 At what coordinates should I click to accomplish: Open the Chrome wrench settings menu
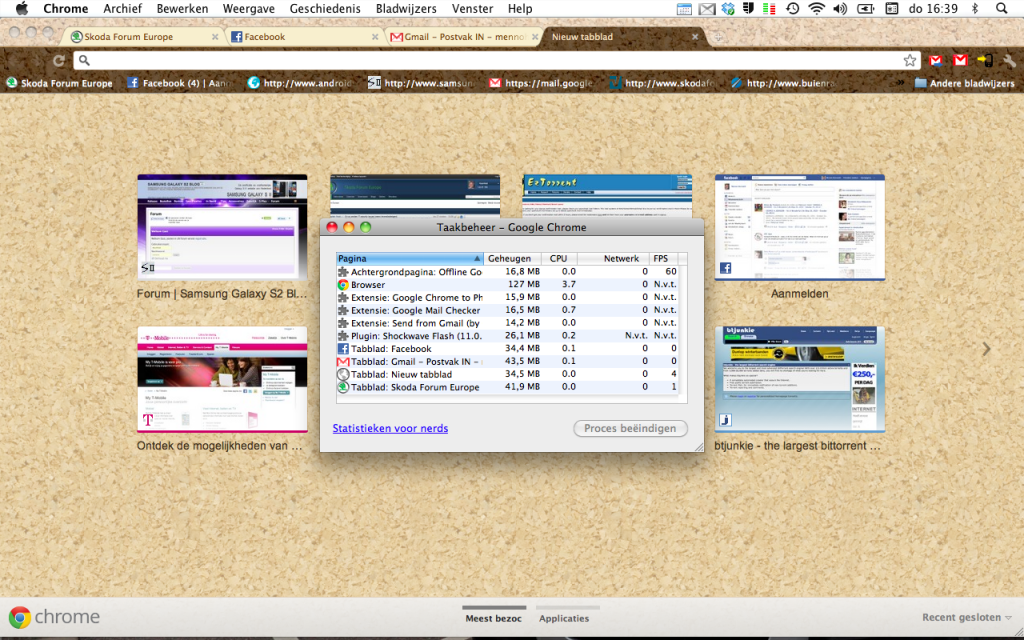pyautogui.click(x=1009, y=61)
